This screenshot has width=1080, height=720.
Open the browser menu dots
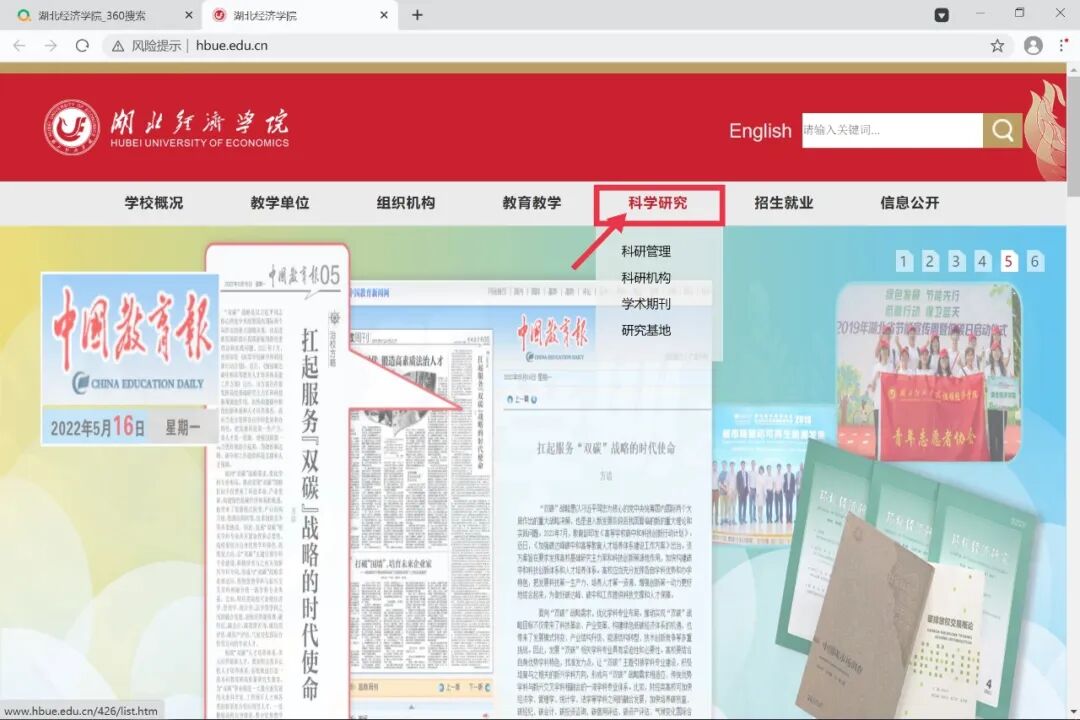click(x=1063, y=45)
